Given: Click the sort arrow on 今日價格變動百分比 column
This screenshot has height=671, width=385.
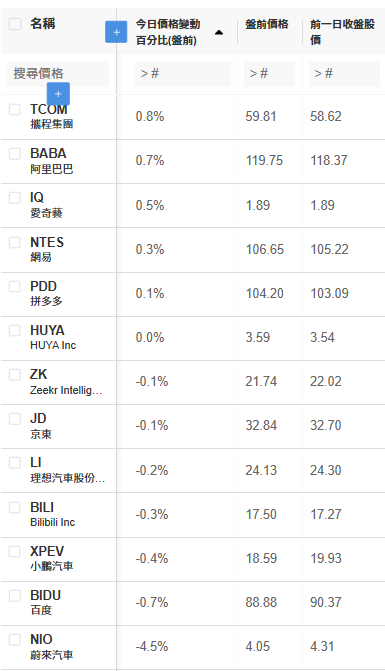Looking at the screenshot, I should (219, 33).
